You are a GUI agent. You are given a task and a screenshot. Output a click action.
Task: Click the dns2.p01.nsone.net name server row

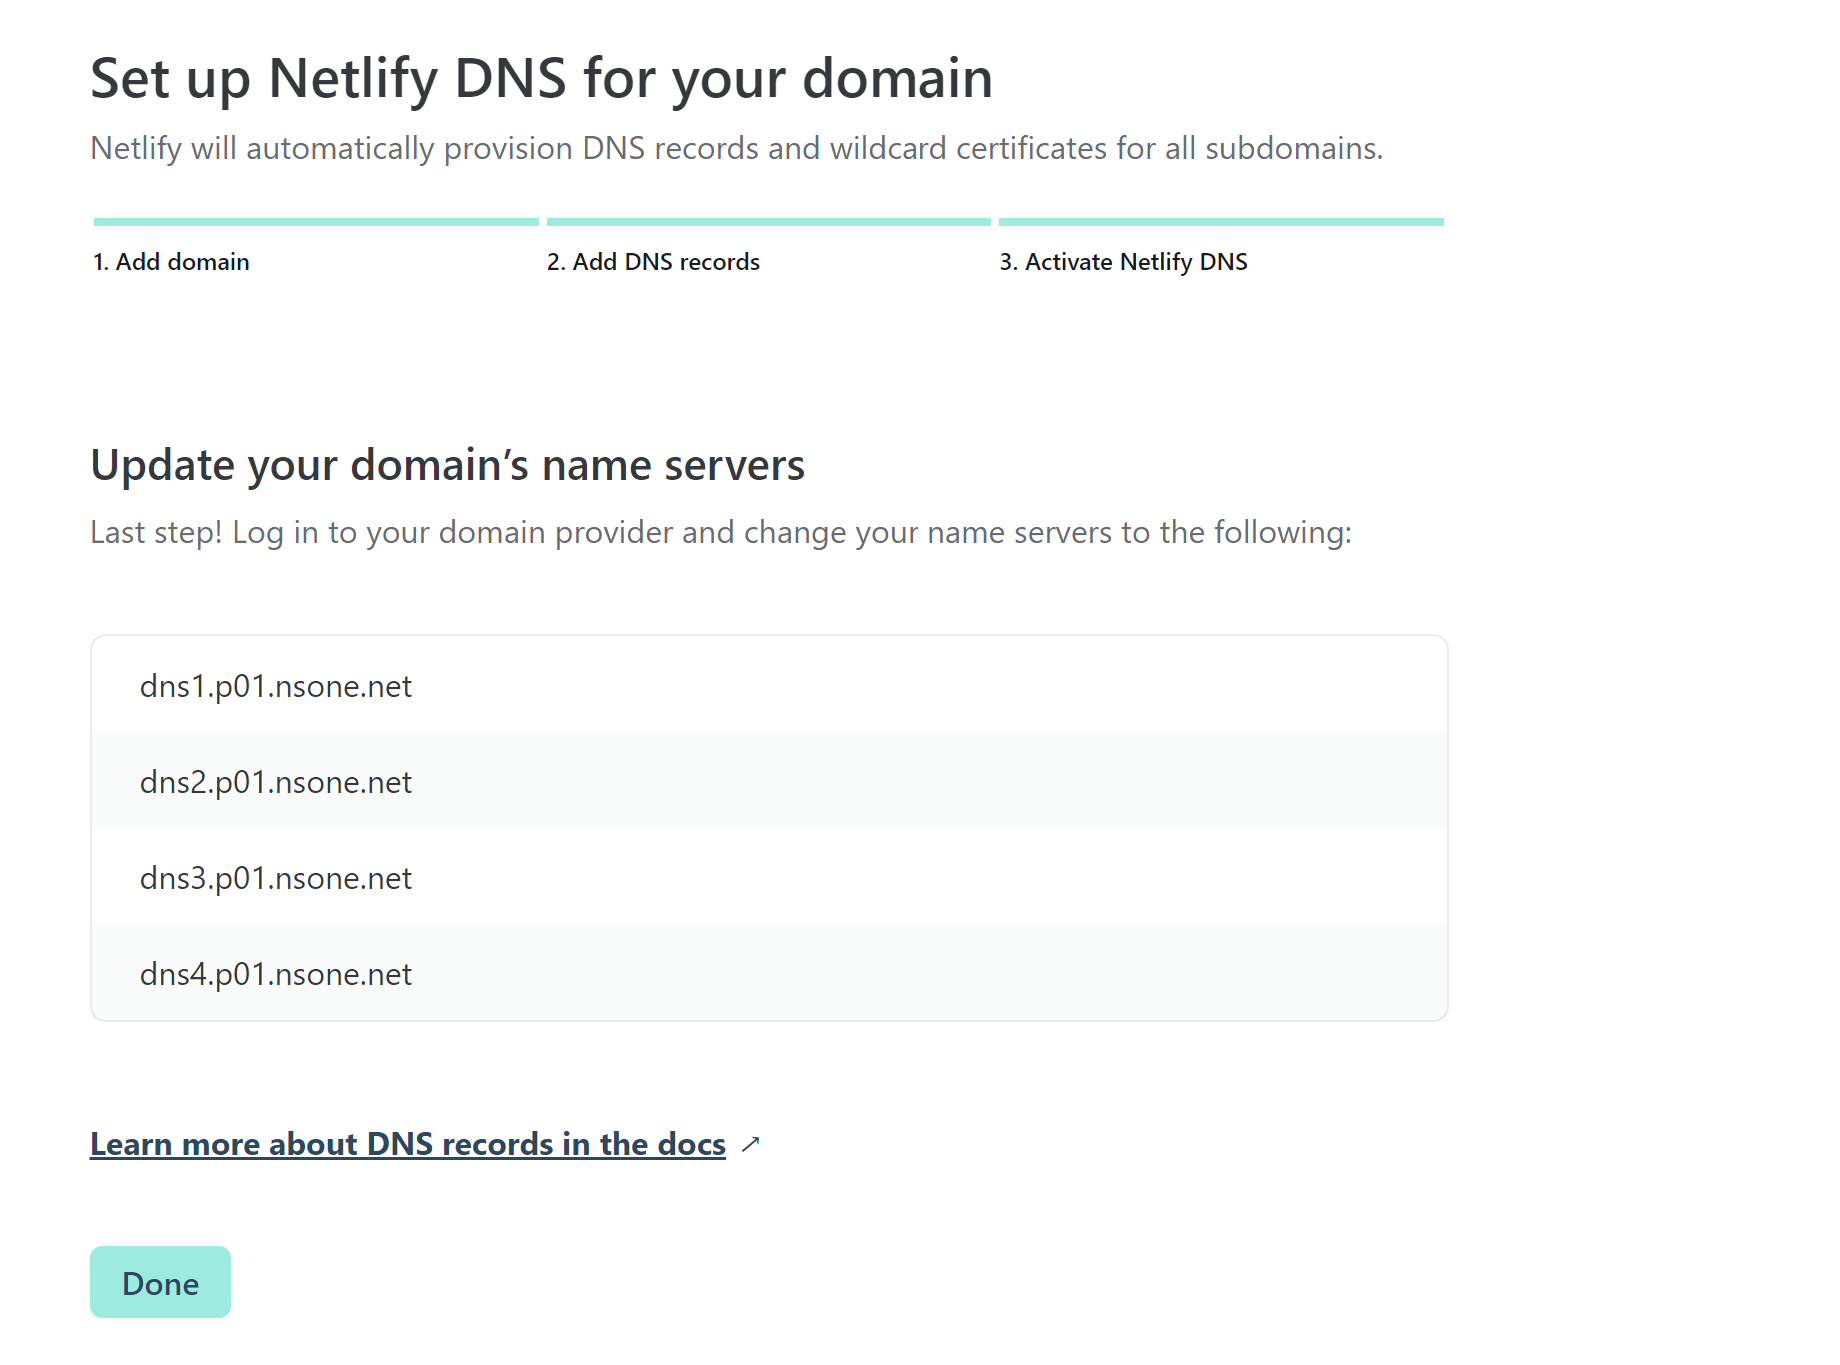[x=769, y=781]
